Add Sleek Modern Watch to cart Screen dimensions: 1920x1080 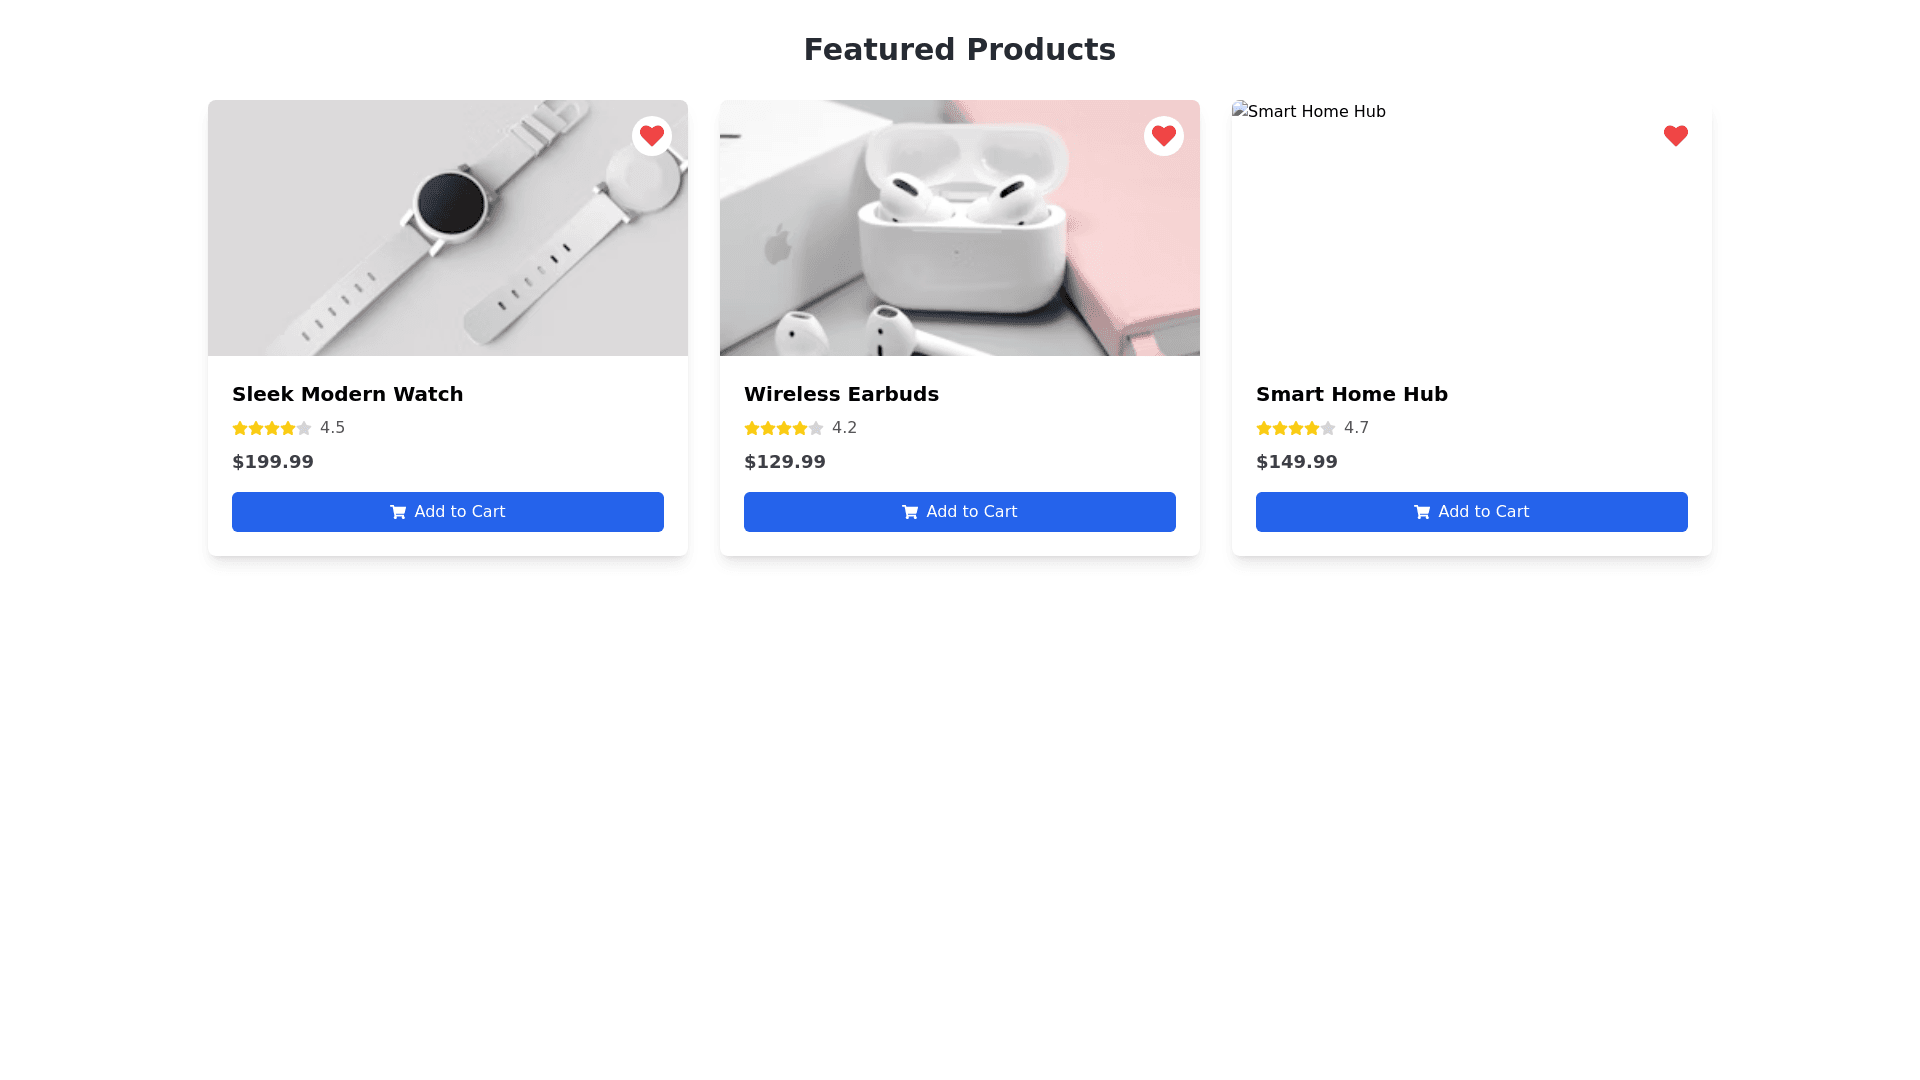pyautogui.click(x=448, y=512)
